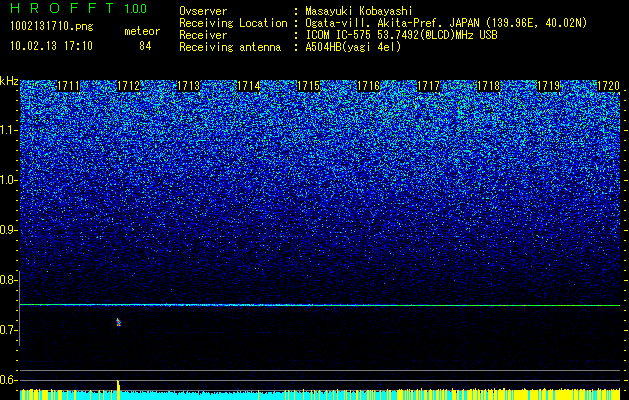Click the 1720 time marker
Image resolution: width=629 pixels, height=400 pixels.
pos(609,86)
